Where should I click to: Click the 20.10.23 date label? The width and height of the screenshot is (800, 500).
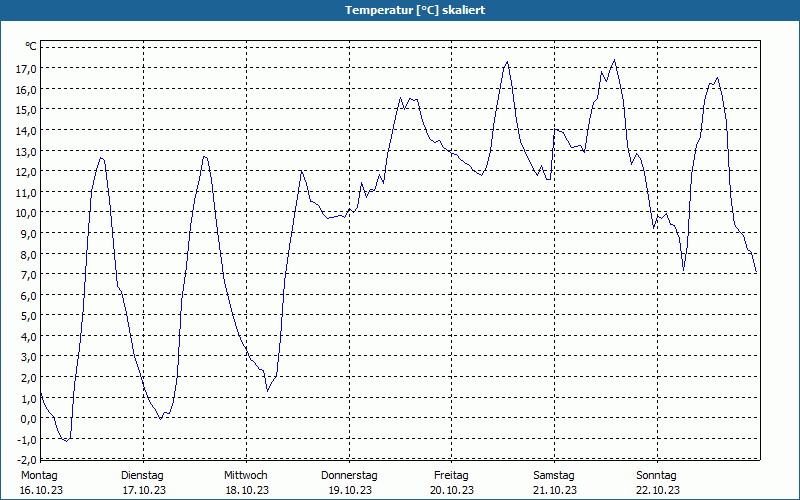453,490
